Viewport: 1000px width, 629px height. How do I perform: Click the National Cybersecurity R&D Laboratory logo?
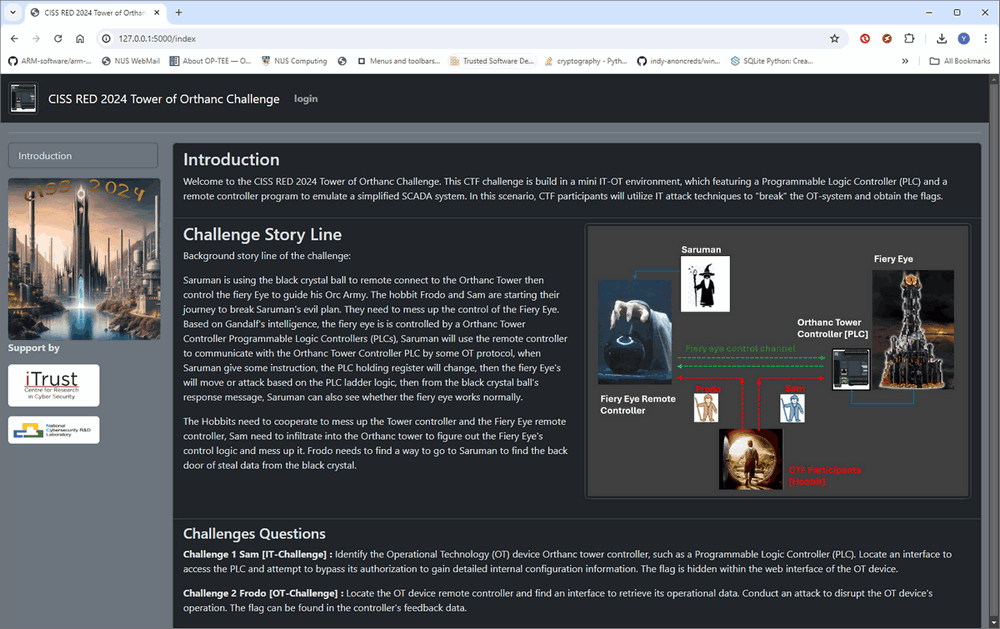54,430
